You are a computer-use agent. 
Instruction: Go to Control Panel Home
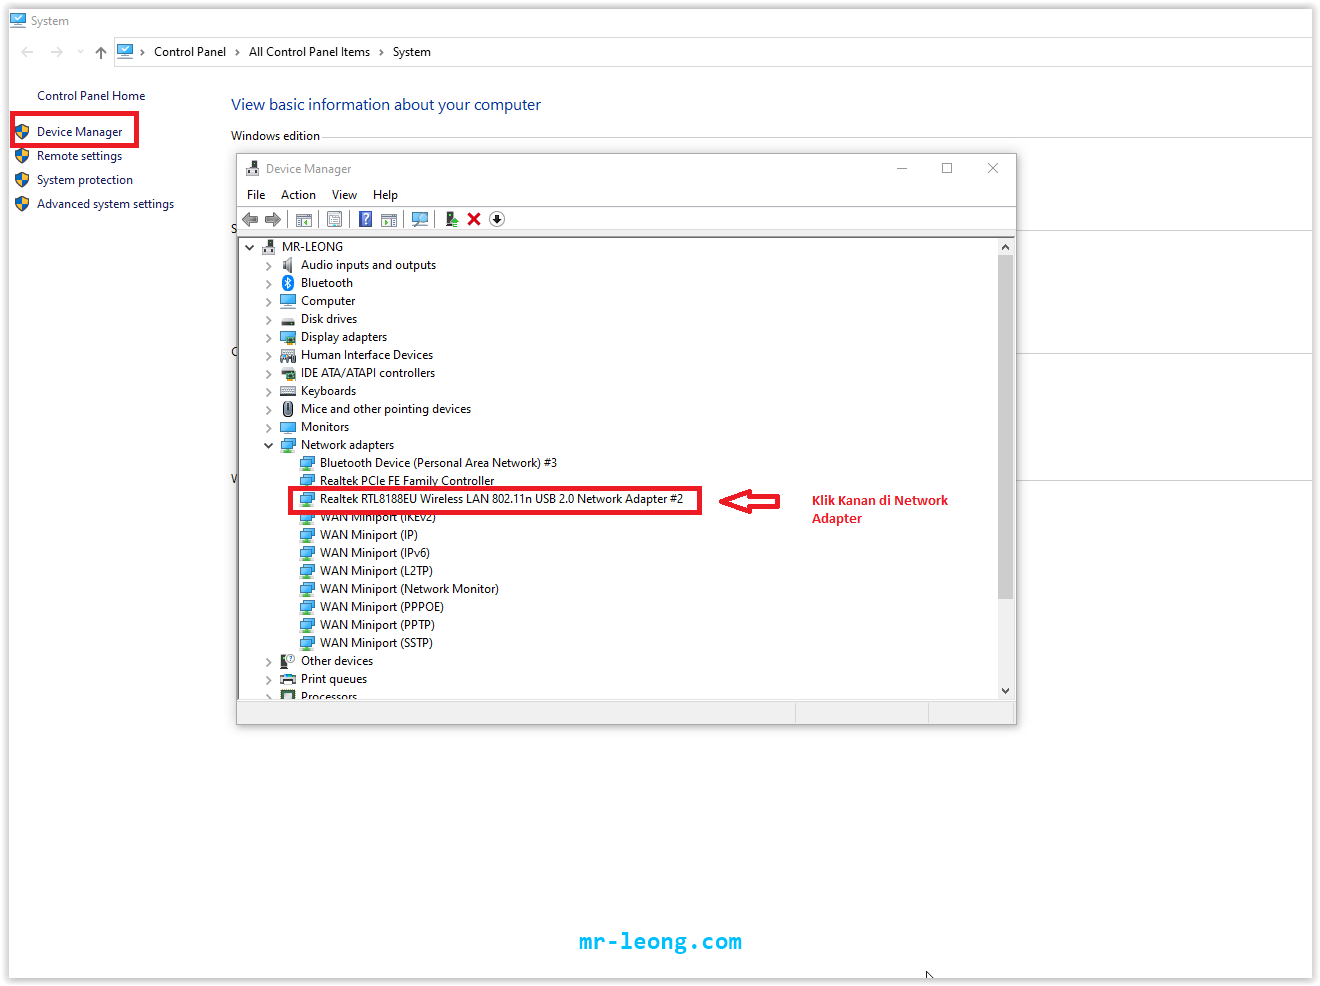[91, 96]
